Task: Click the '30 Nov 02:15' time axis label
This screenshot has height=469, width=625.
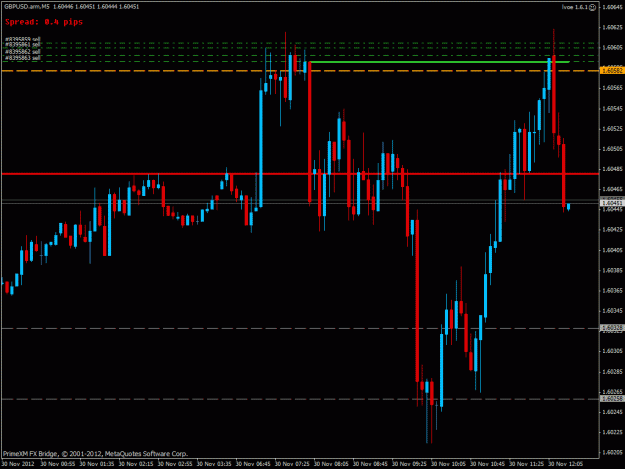Action: tap(136, 464)
